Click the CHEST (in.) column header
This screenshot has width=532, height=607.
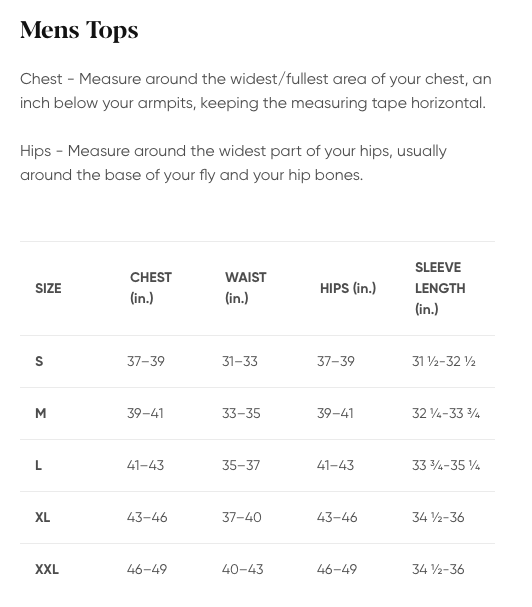pos(151,288)
